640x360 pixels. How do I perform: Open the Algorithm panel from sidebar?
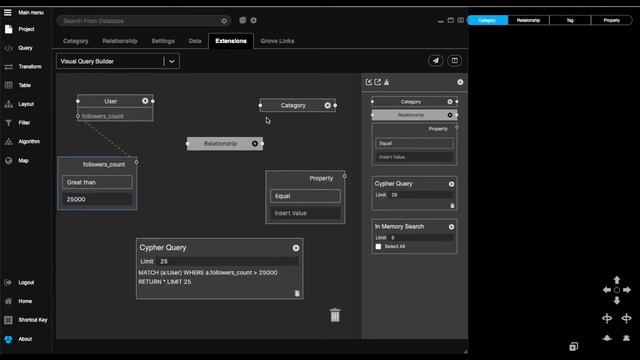[x=22, y=142]
